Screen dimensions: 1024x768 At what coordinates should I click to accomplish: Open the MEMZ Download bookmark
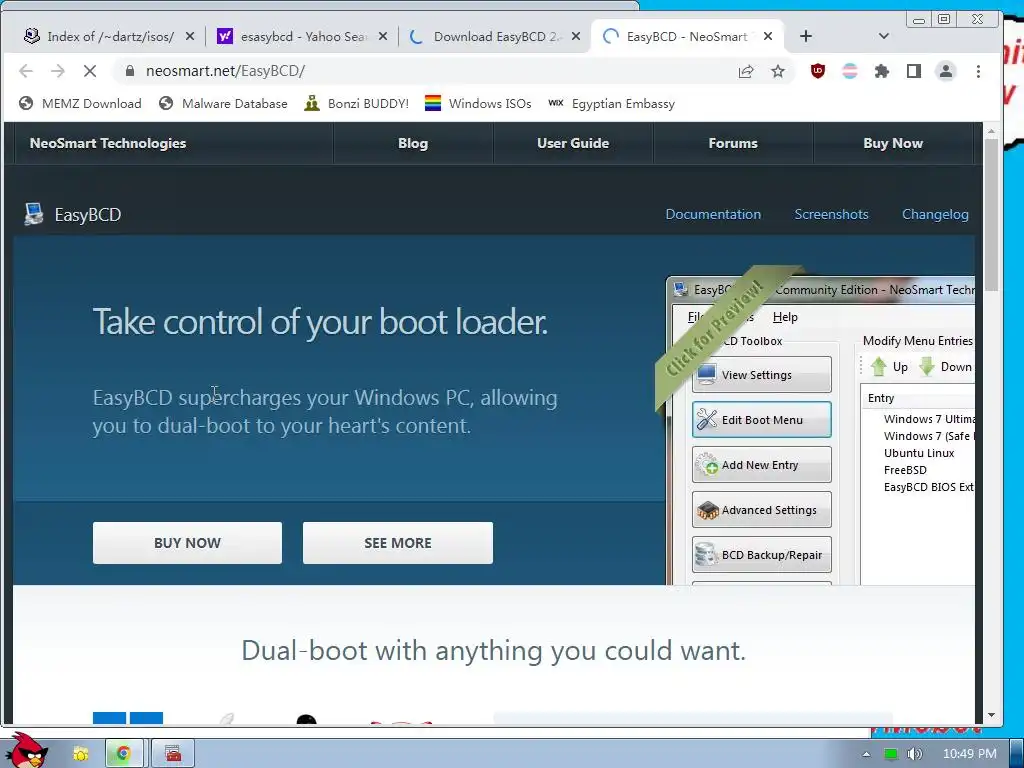(80, 103)
